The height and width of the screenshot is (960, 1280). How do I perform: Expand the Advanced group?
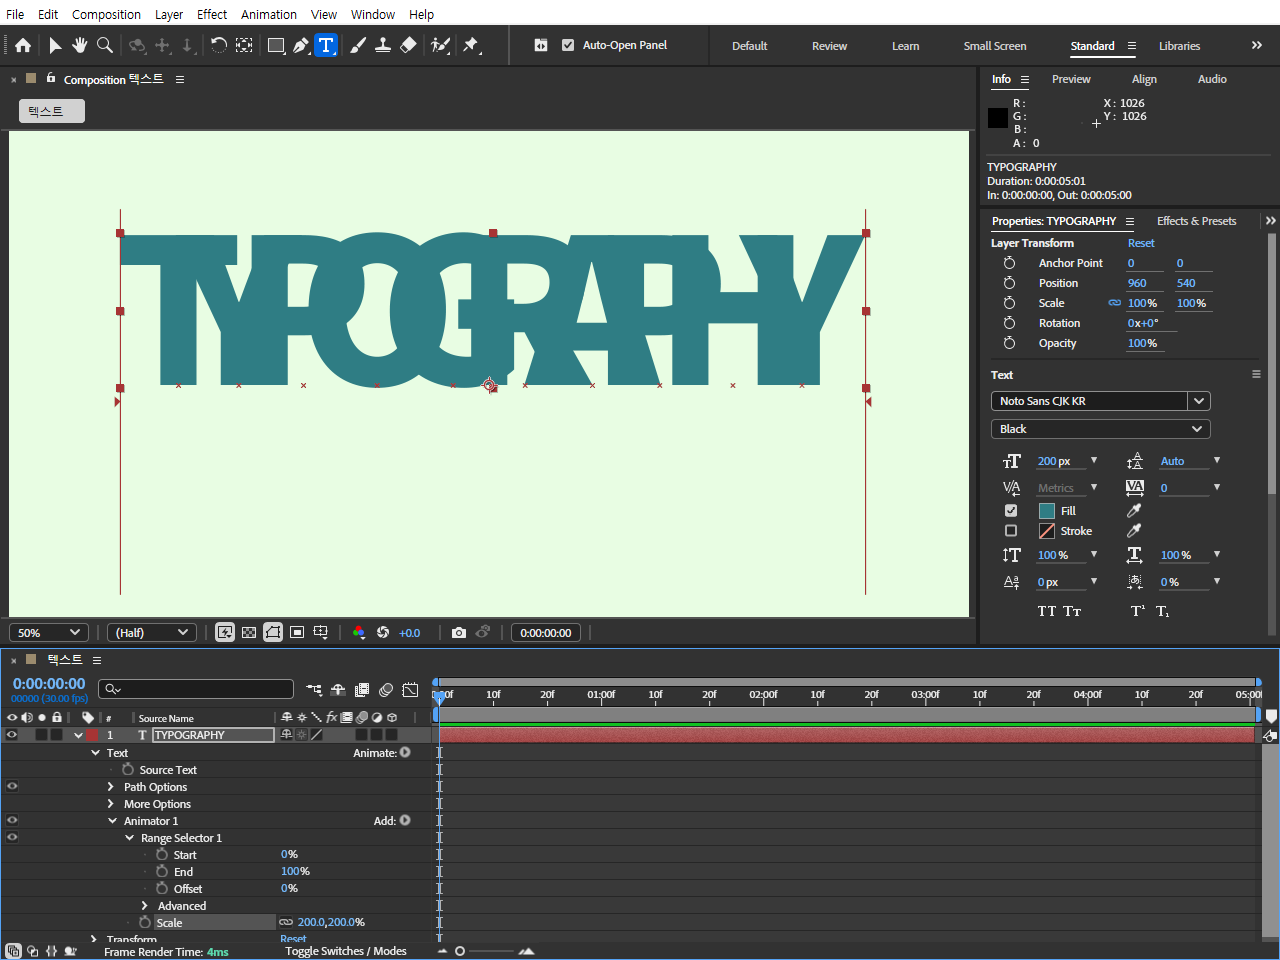click(145, 906)
